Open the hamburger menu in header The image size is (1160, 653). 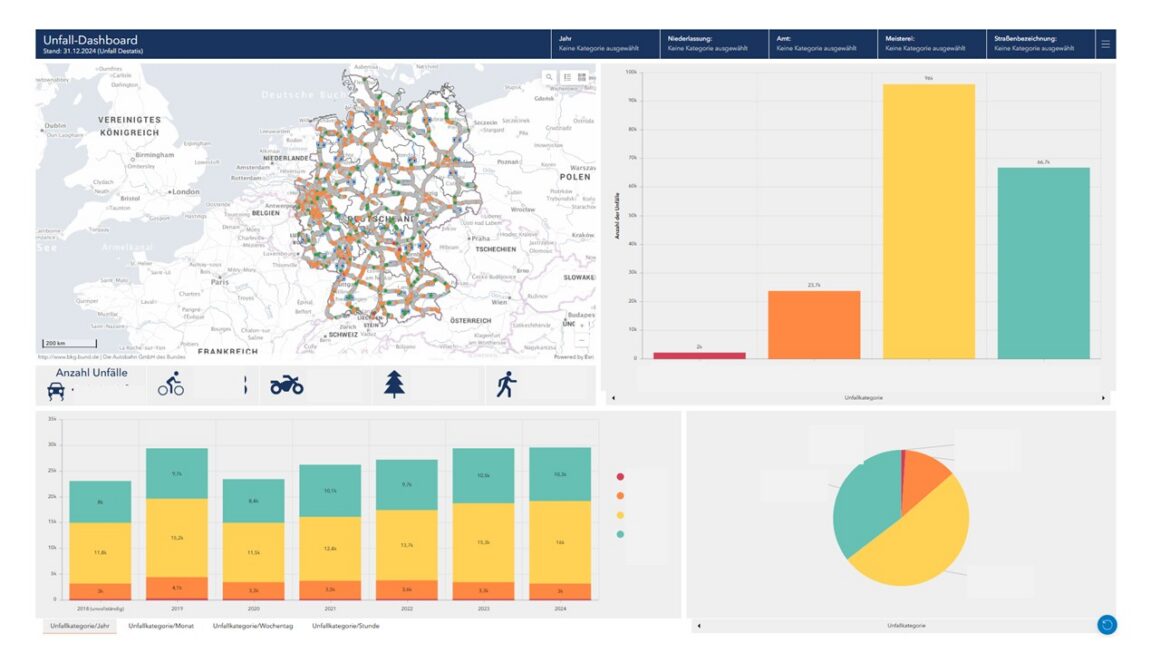pos(1105,44)
